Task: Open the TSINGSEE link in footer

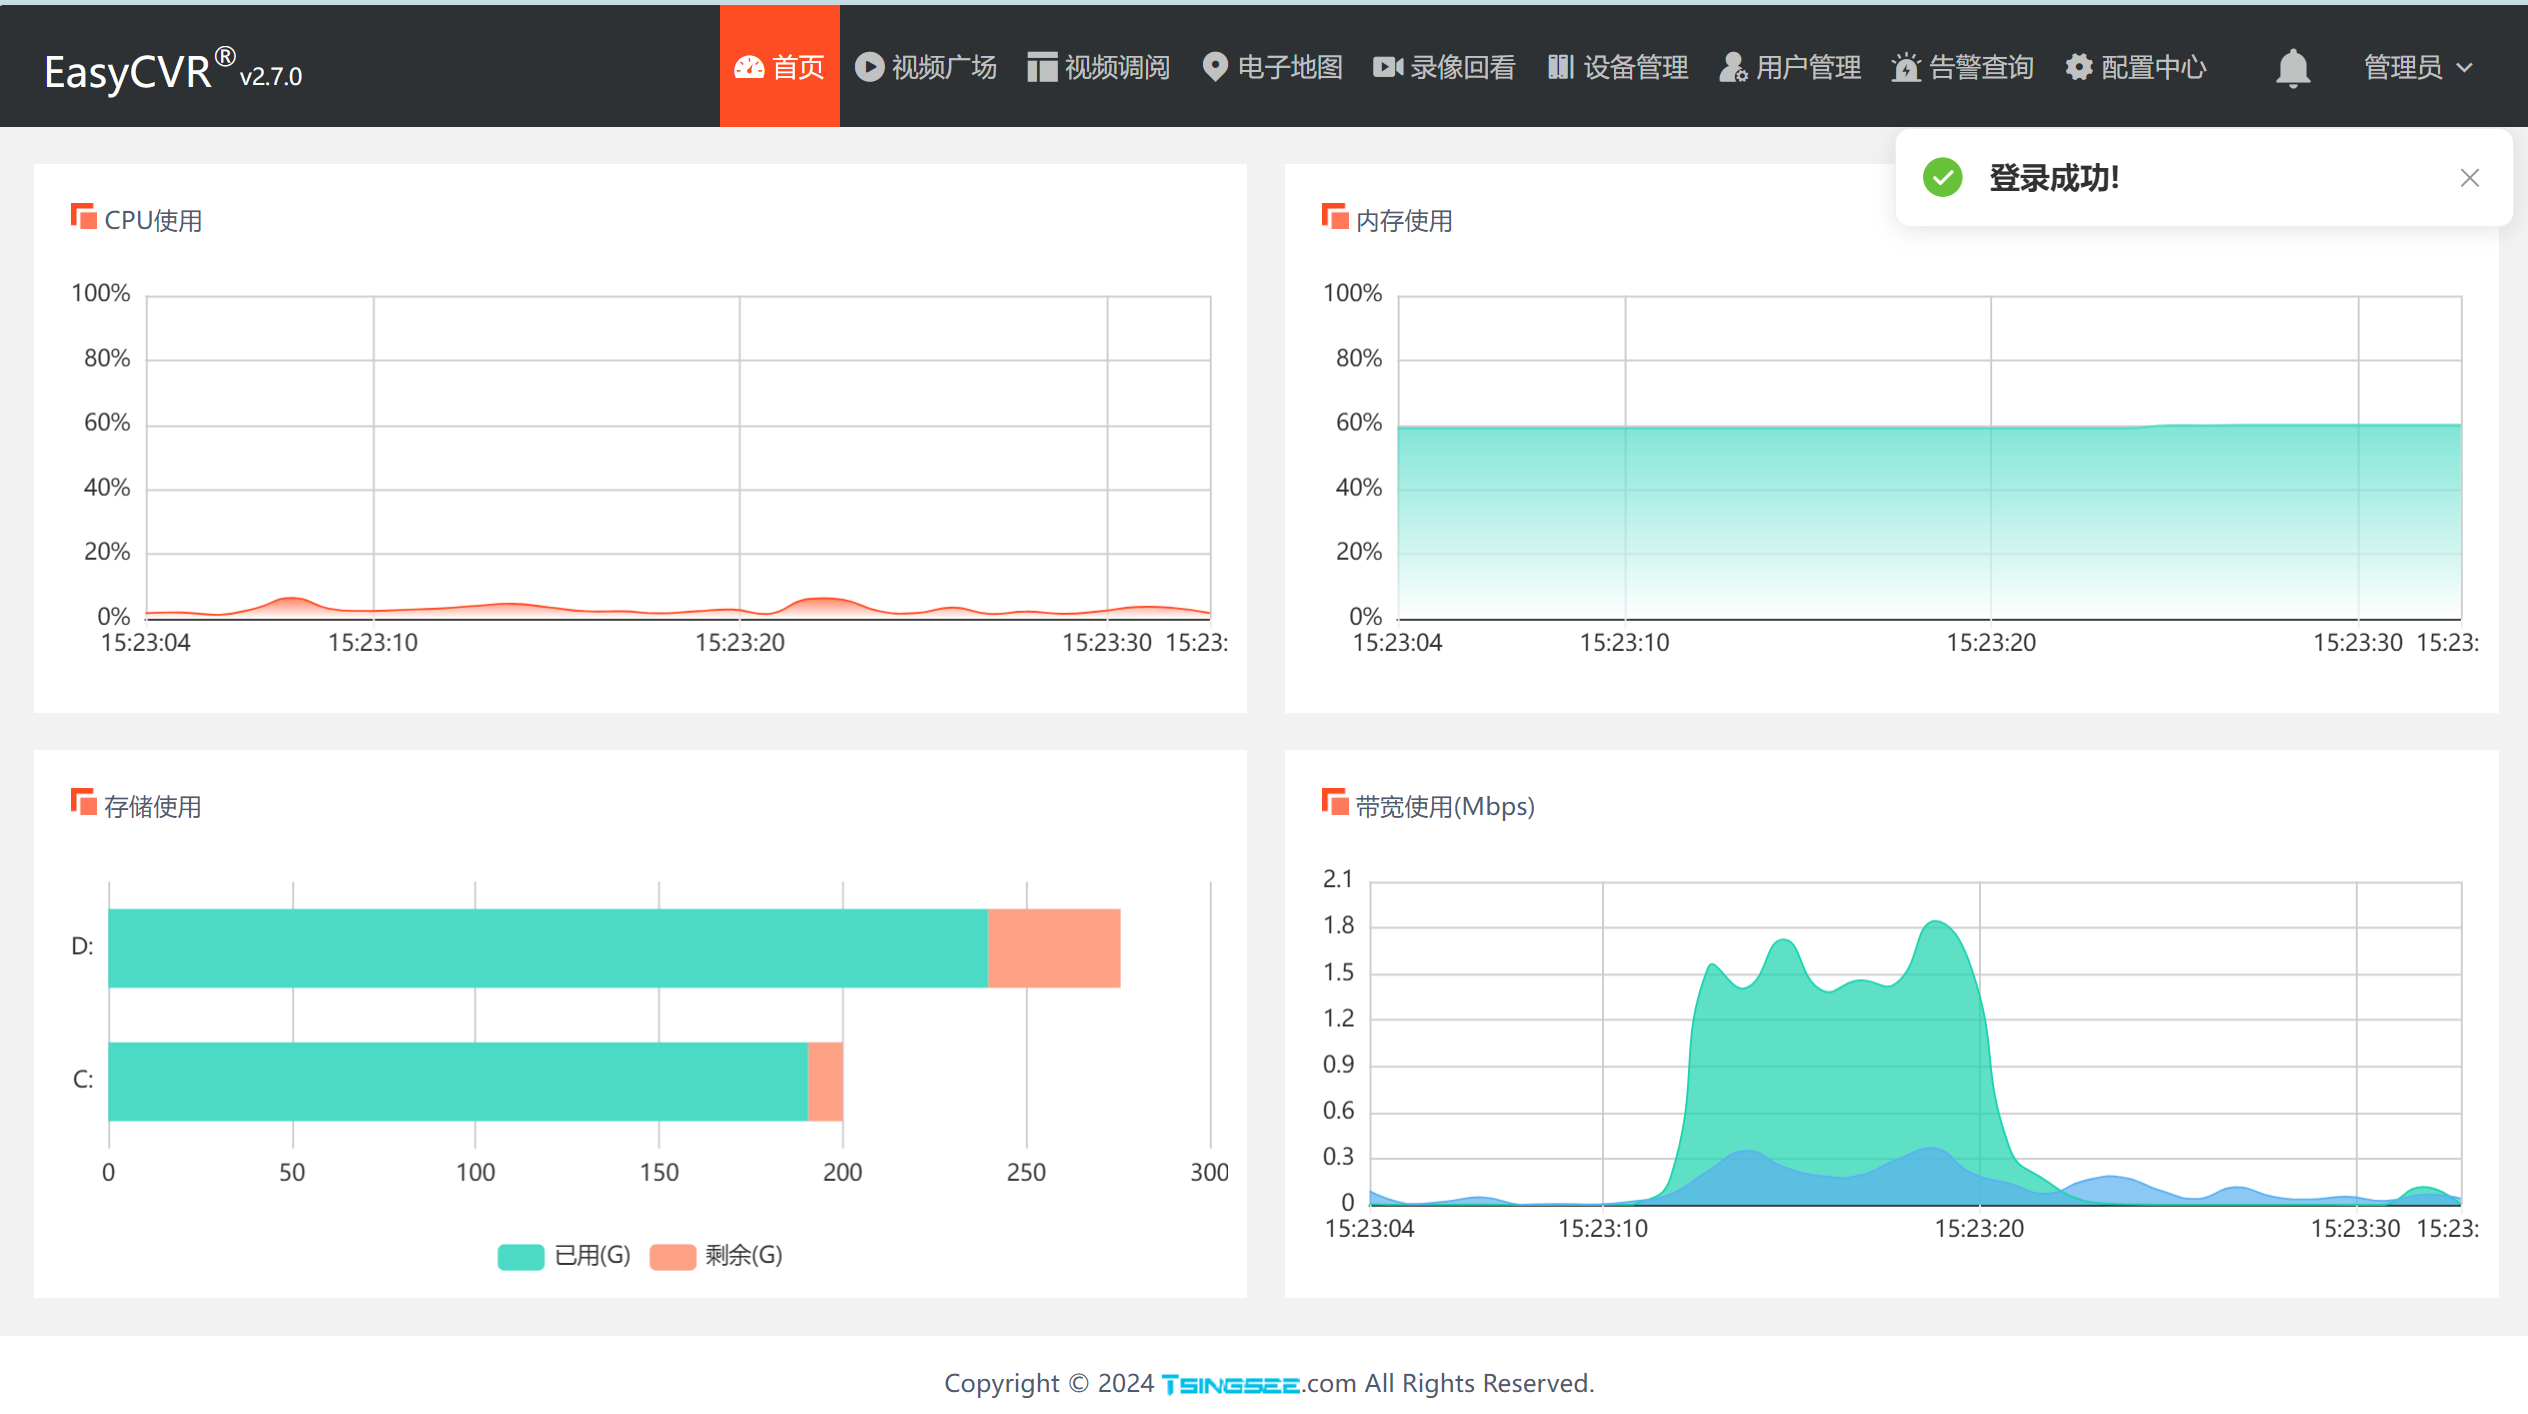Action: click(x=1230, y=1384)
